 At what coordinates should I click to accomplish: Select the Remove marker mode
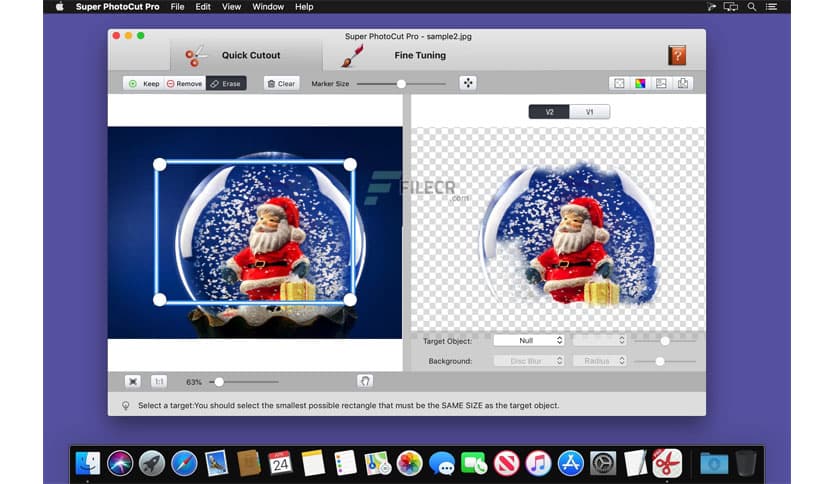click(184, 84)
